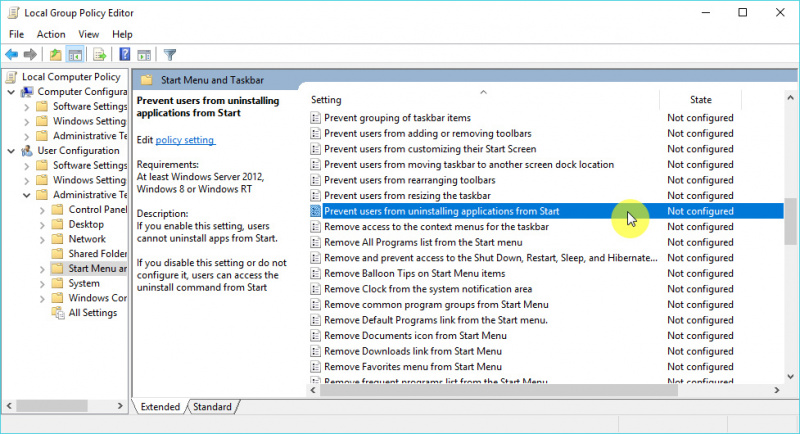Viewport: 800px width, 434px height.
Task: Select the All Settings tree item label
Action: pos(93,313)
